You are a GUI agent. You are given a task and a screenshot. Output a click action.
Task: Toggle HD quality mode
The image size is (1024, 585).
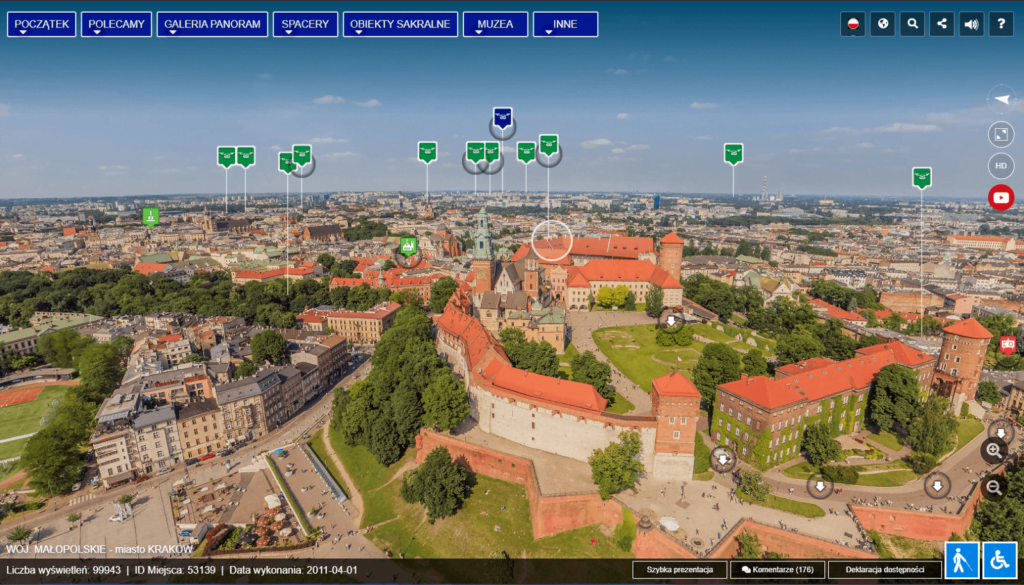[x=1000, y=166]
